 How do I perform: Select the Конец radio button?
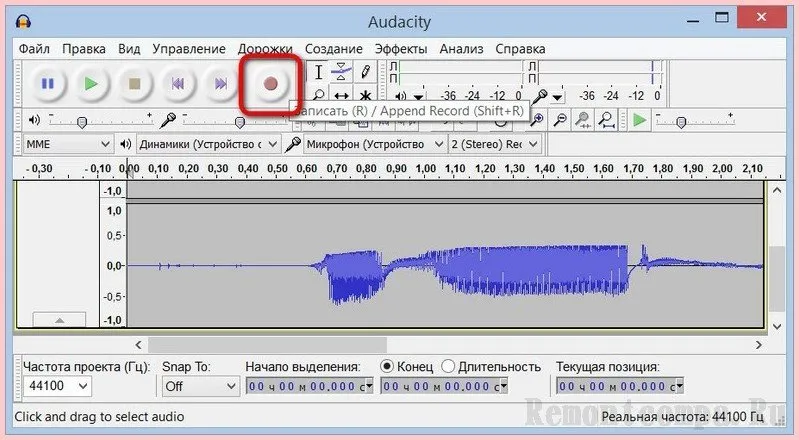click(387, 366)
